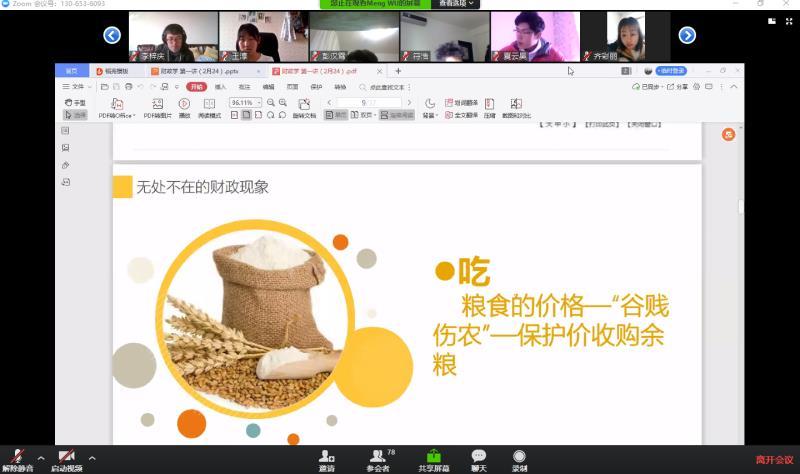Open the 页面 ribbon tab
This screenshot has width=800, height=474.
(x=292, y=87)
